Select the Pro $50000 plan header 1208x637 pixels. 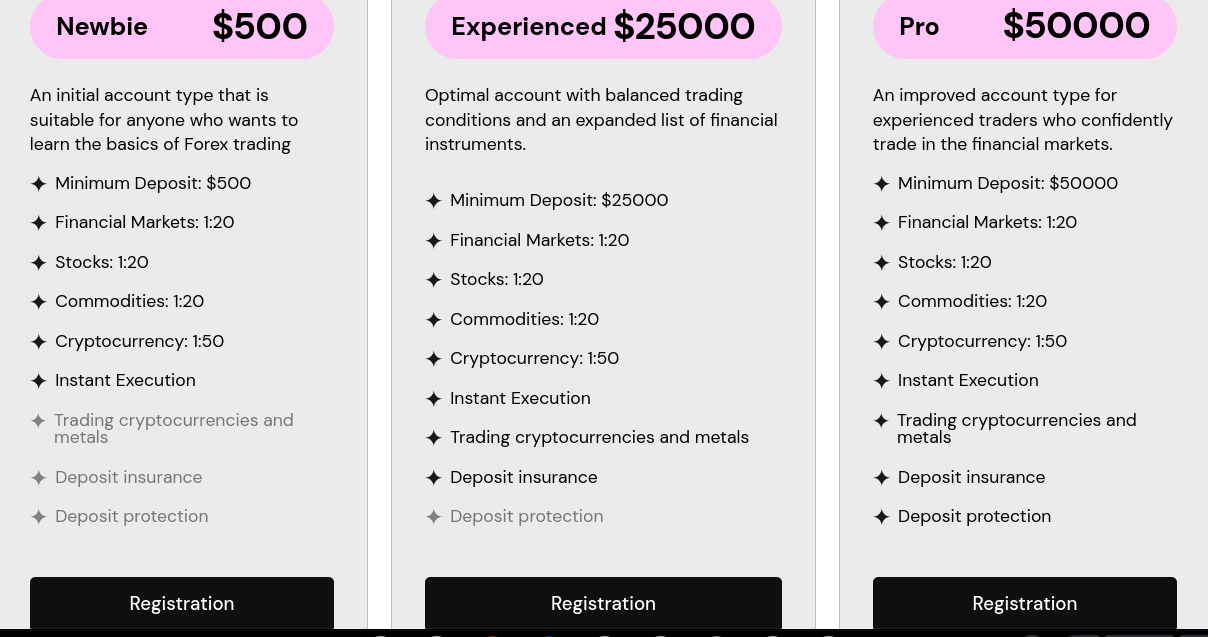tap(1024, 27)
